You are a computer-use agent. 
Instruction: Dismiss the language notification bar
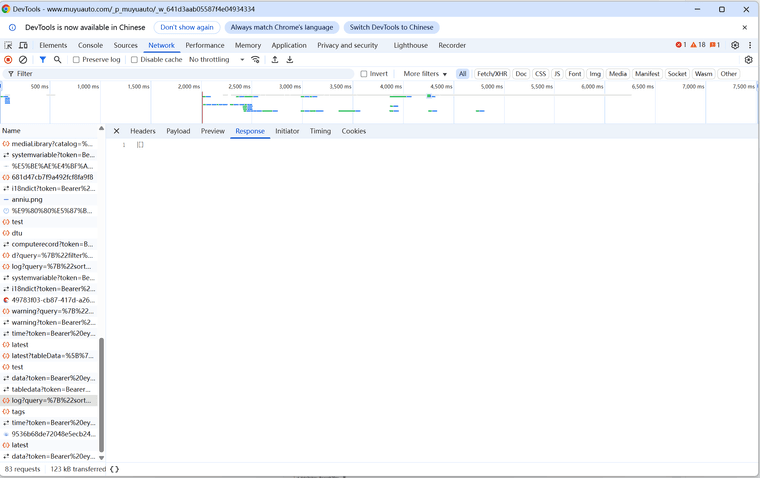pyautogui.click(x=744, y=28)
